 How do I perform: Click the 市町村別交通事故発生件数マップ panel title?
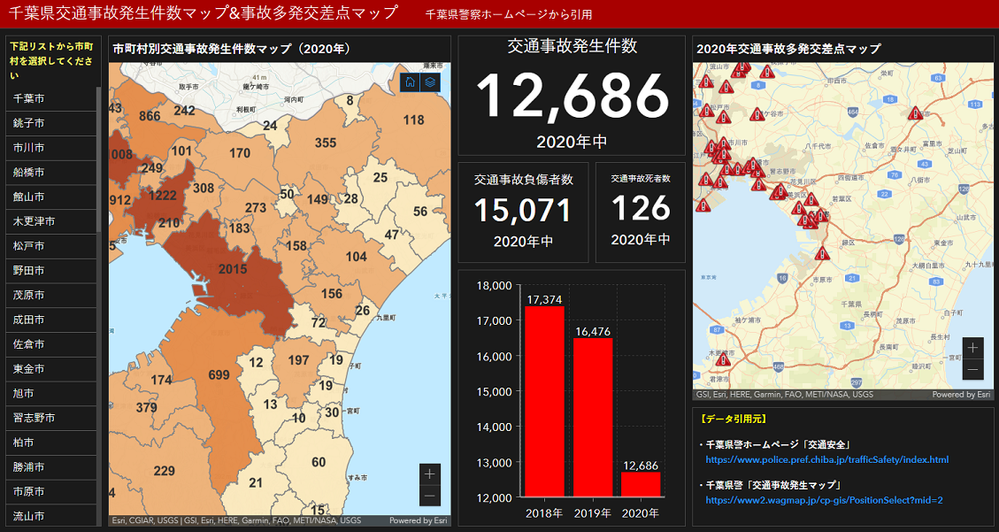231,48
